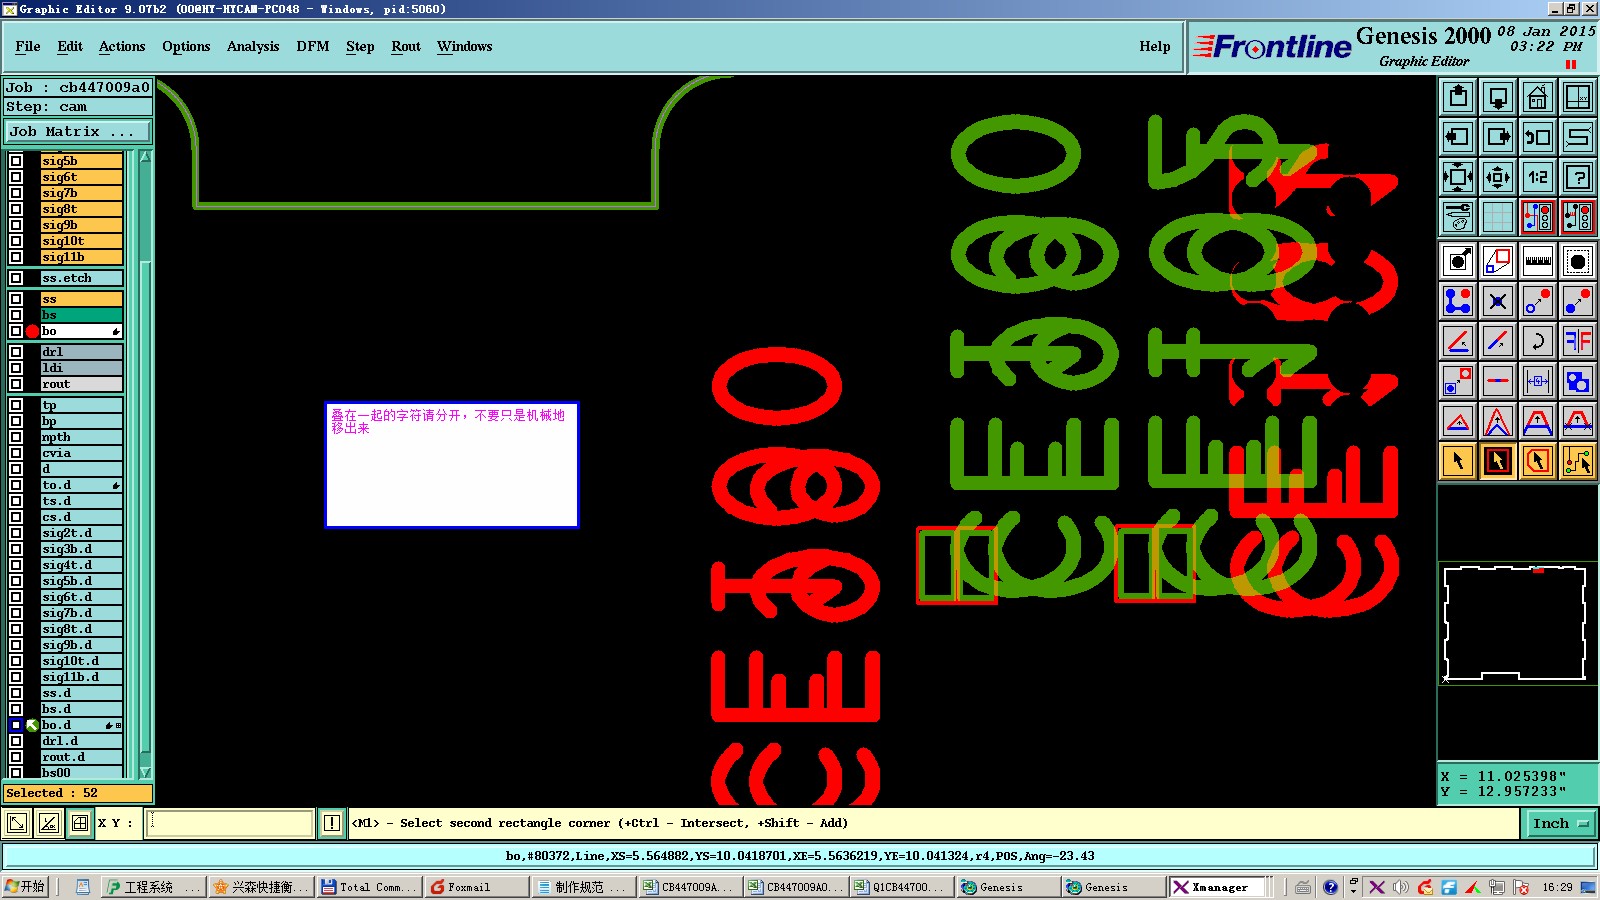Open the File menu

point(28,46)
